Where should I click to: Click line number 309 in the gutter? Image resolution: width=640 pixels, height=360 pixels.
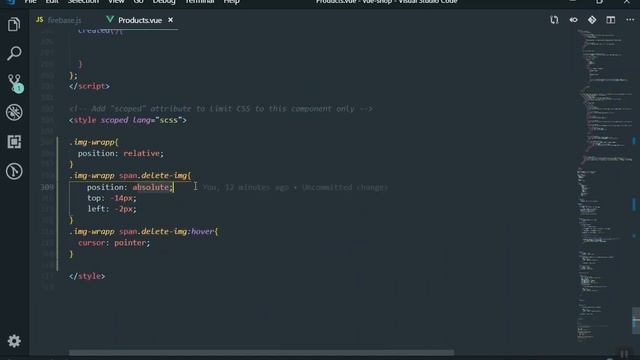[47, 187]
